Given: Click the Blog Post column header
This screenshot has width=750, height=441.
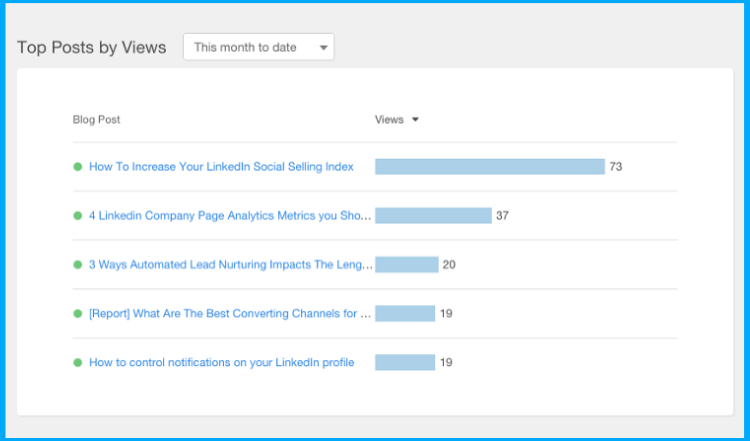Looking at the screenshot, I should (x=96, y=120).
